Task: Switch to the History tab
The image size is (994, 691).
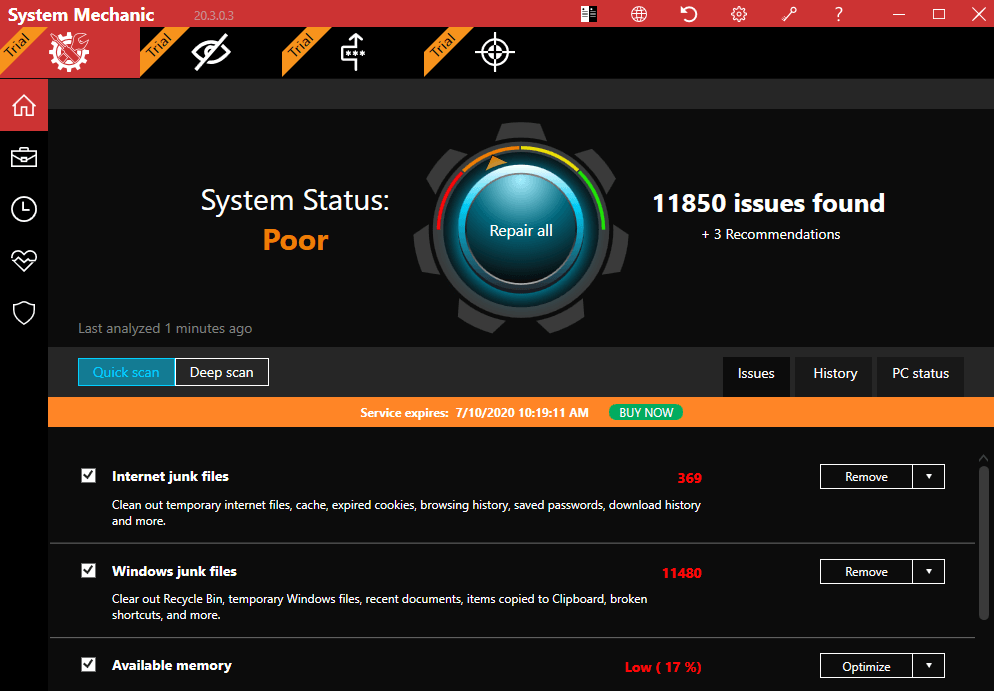Action: click(835, 374)
